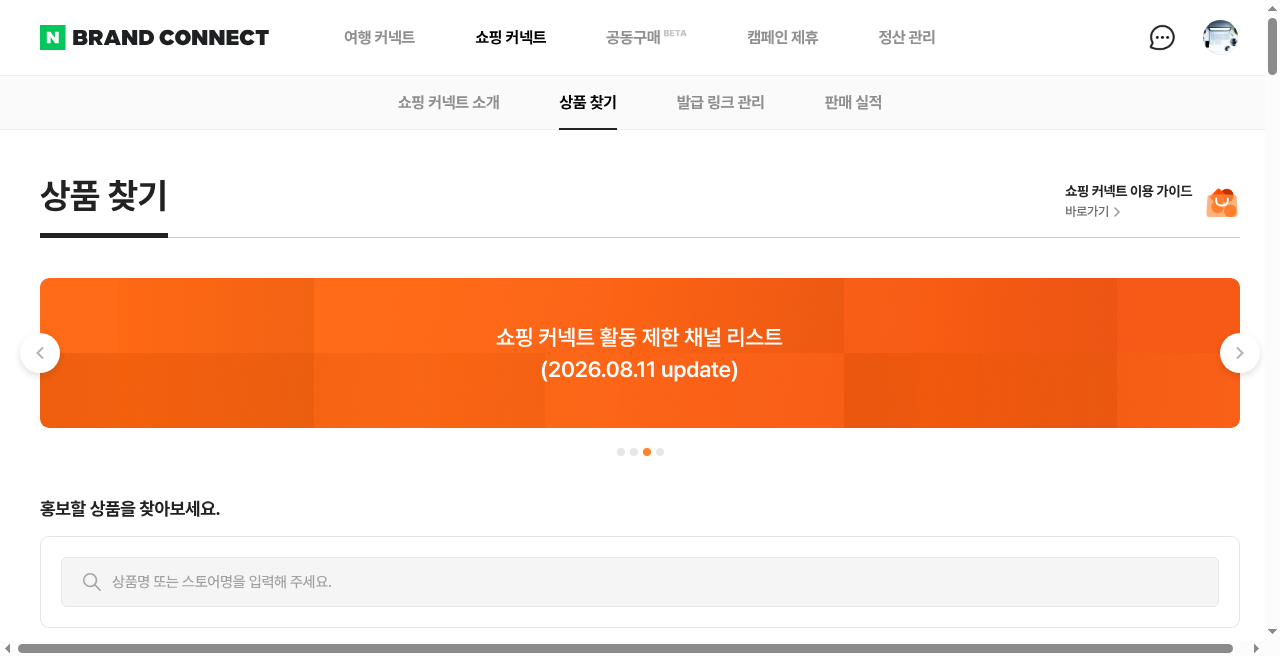Screen dimensions: 1280x656
Task: Go to 여행 커넥트 menu
Action: pos(379,38)
